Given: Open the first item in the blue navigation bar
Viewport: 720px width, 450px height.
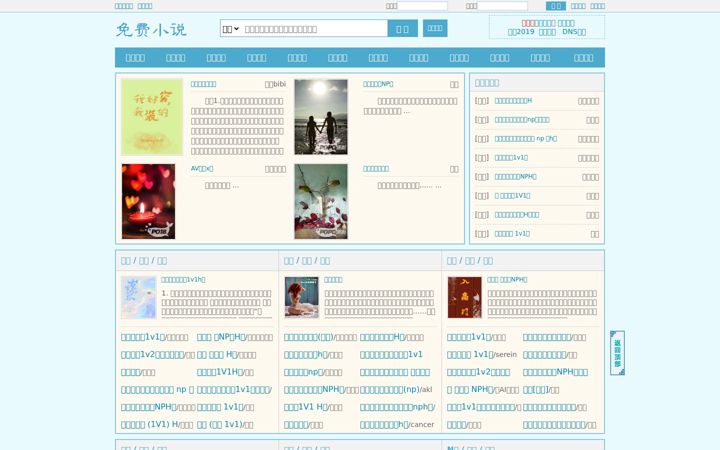Looking at the screenshot, I should [x=135, y=58].
